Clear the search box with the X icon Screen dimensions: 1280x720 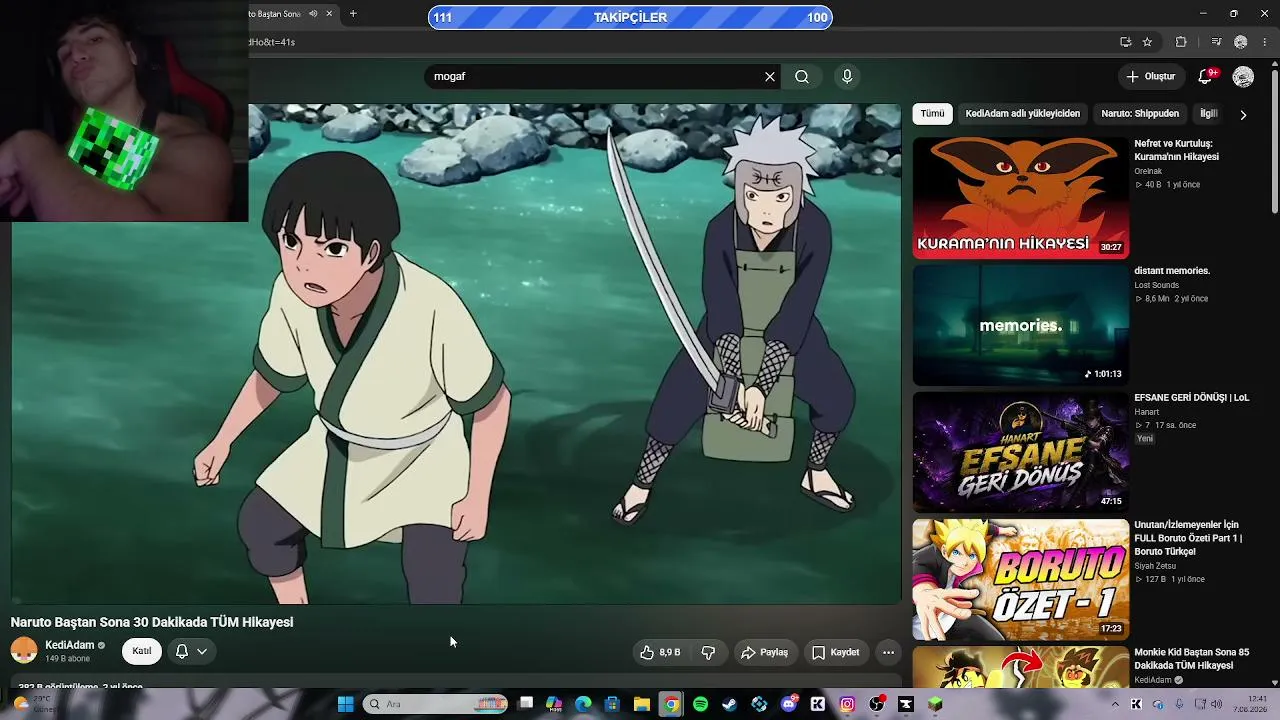click(770, 76)
